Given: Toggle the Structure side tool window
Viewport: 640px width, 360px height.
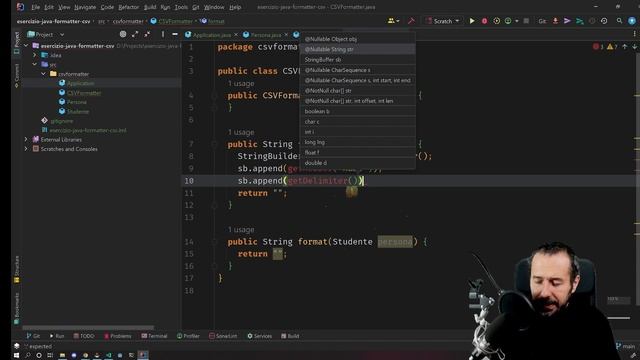Looking at the screenshot, I should (17, 269).
